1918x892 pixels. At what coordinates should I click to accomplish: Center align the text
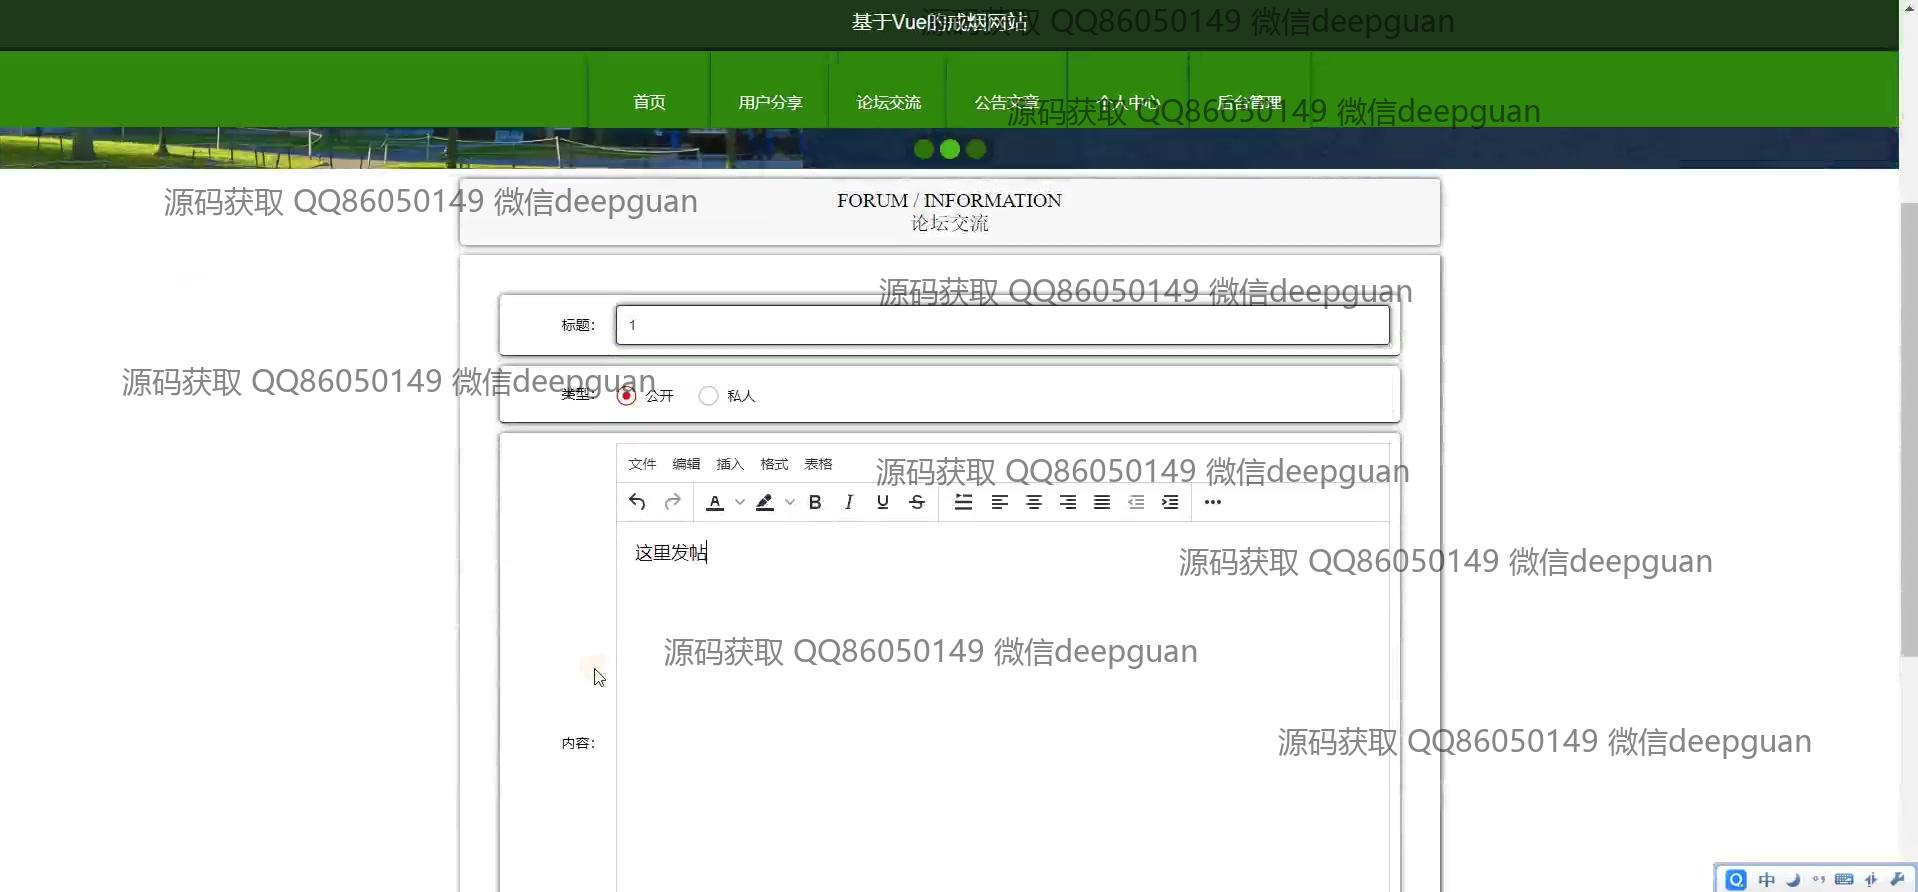1034,502
